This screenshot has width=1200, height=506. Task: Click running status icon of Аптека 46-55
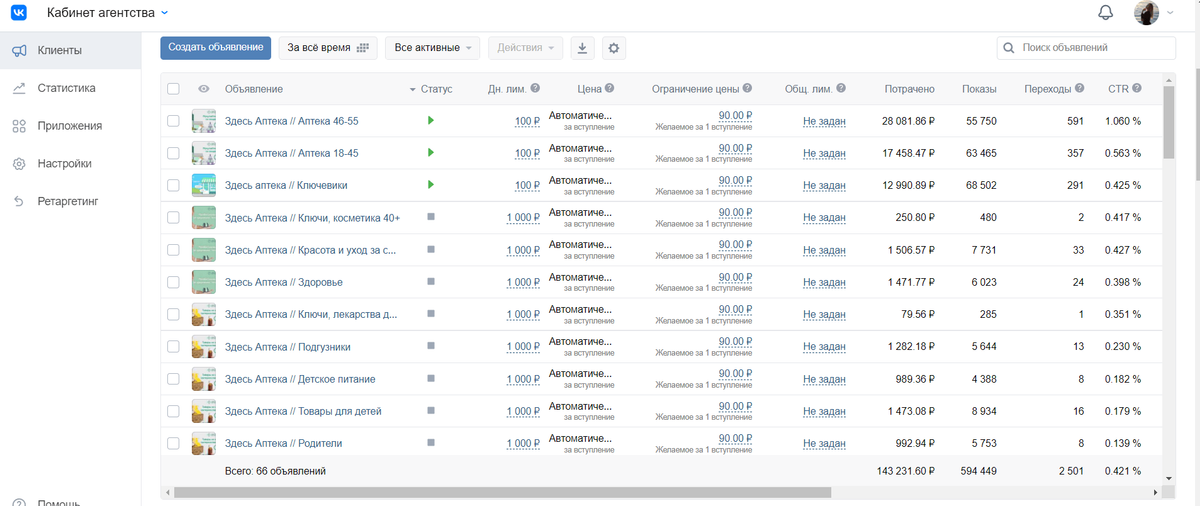click(x=430, y=121)
